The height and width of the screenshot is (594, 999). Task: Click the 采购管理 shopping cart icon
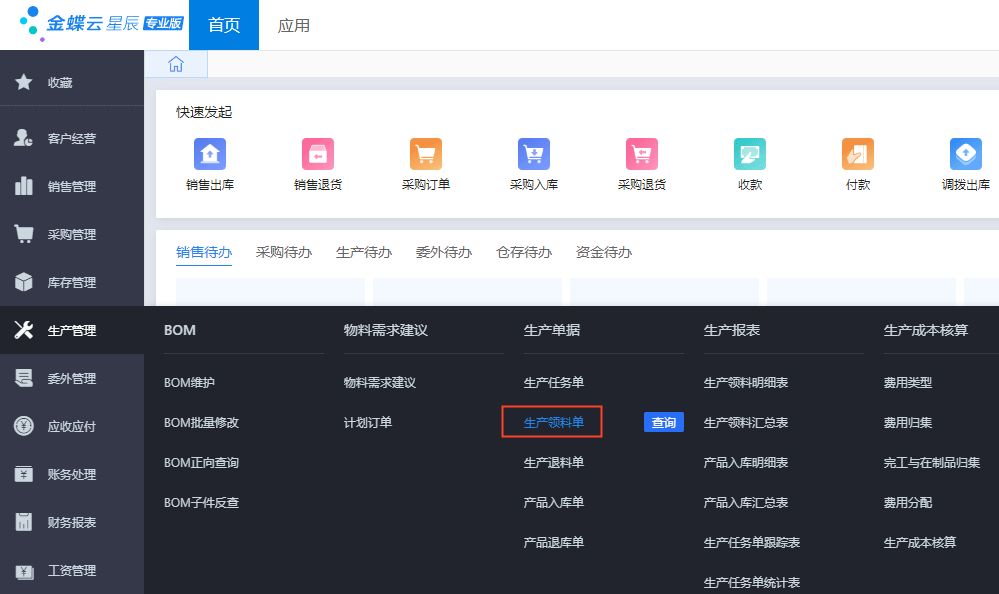[x=24, y=234]
